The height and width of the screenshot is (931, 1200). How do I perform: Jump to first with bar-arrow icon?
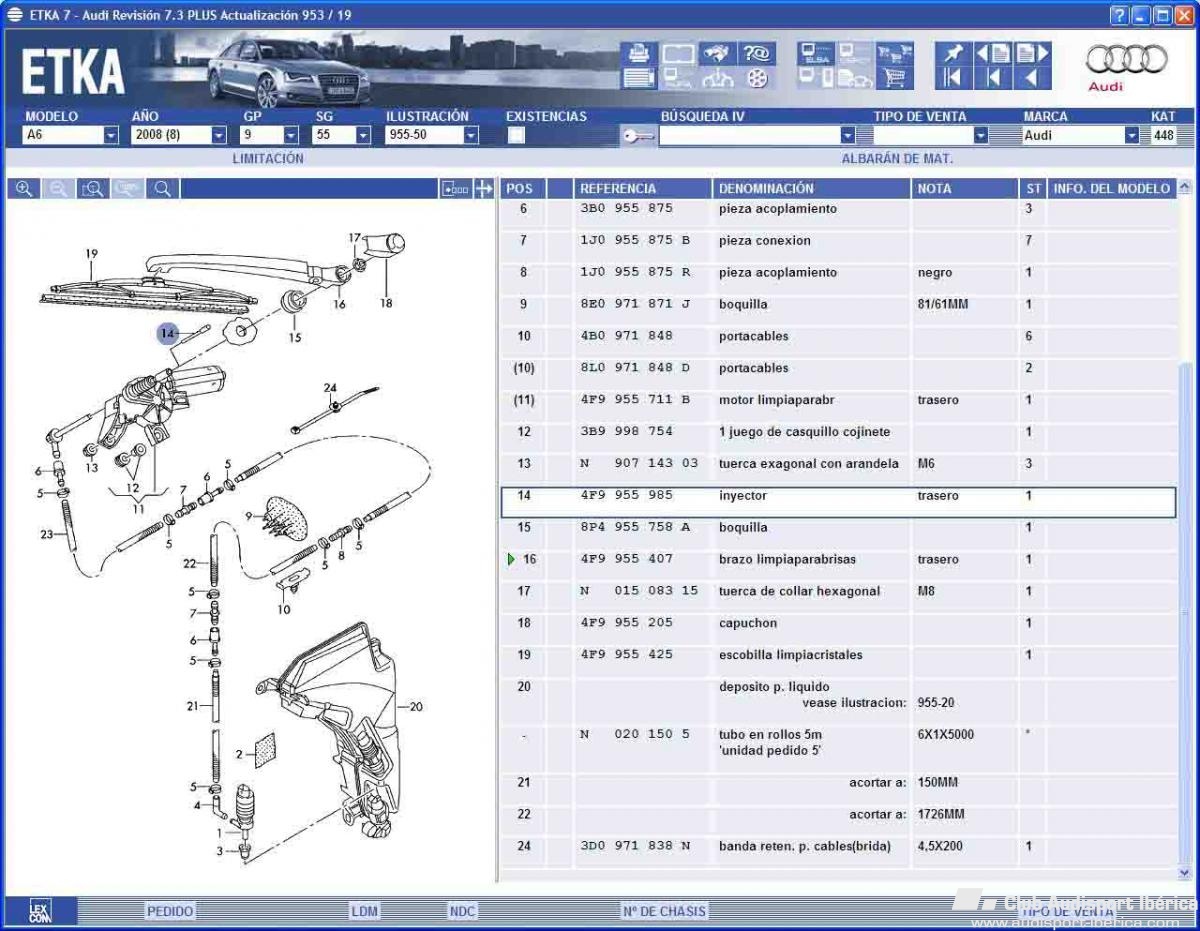pos(953,78)
